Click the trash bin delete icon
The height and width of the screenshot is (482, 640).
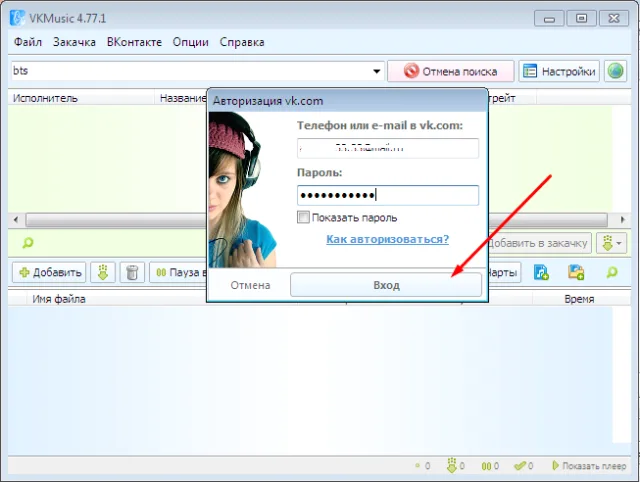(x=132, y=272)
